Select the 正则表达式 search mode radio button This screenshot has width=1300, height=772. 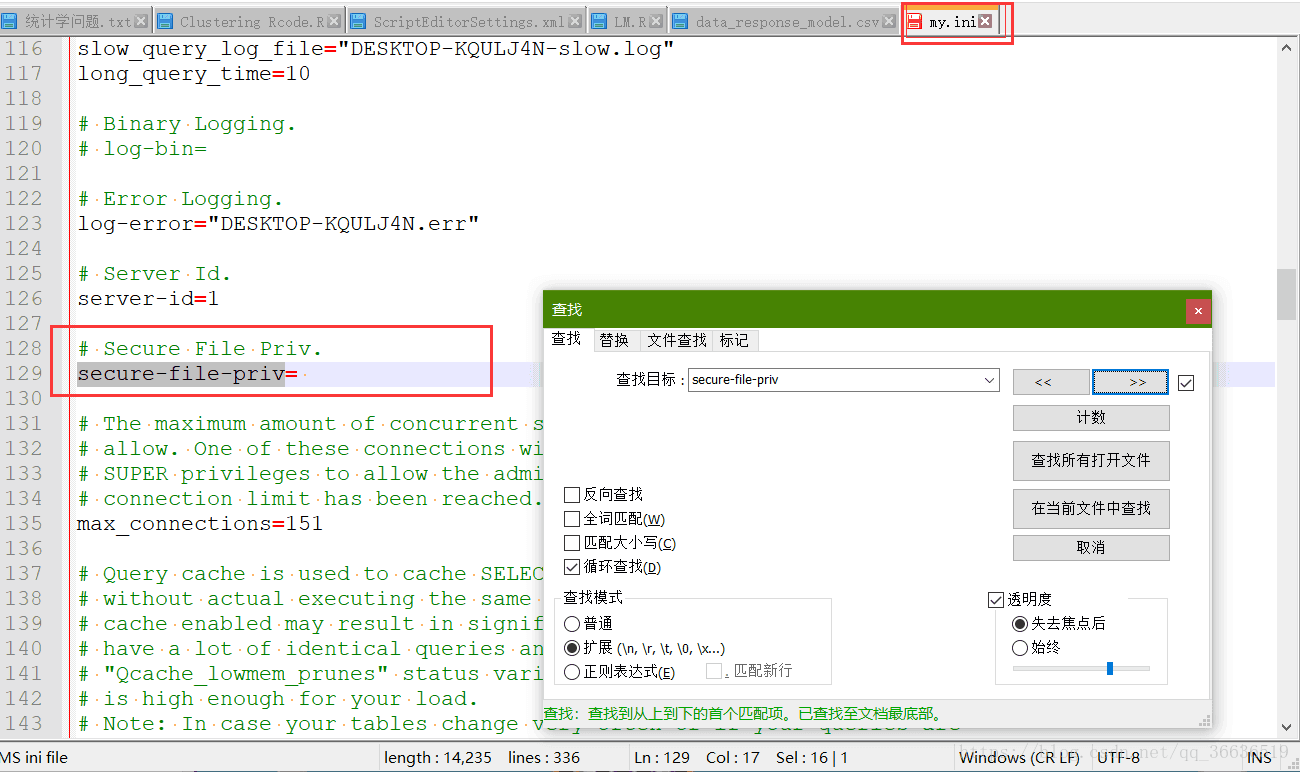(x=572, y=672)
